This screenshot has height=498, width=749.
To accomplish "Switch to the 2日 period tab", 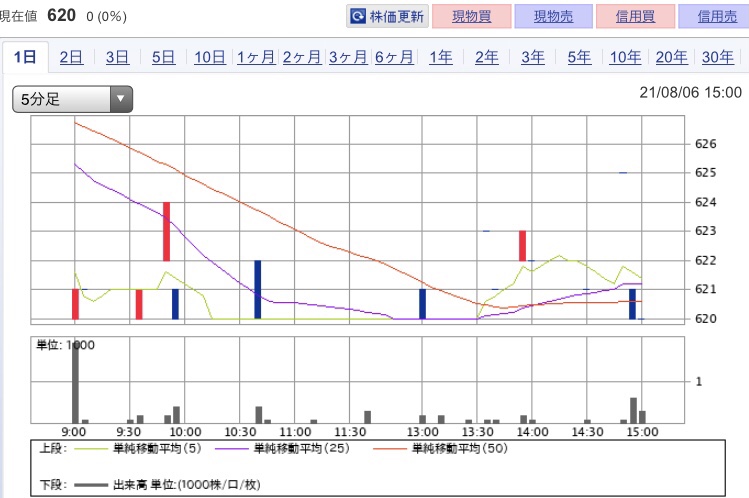I will pyautogui.click(x=71, y=57).
